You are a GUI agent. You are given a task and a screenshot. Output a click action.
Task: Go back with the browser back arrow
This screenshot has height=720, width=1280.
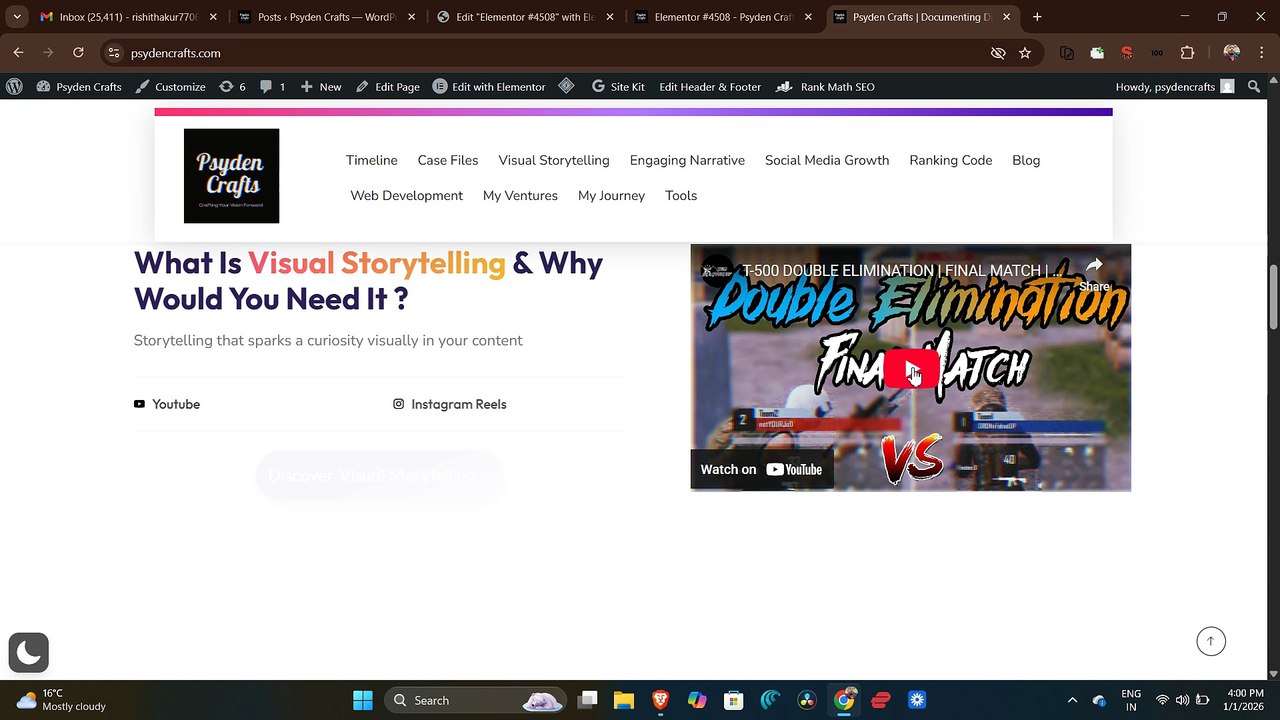(x=18, y=53)
